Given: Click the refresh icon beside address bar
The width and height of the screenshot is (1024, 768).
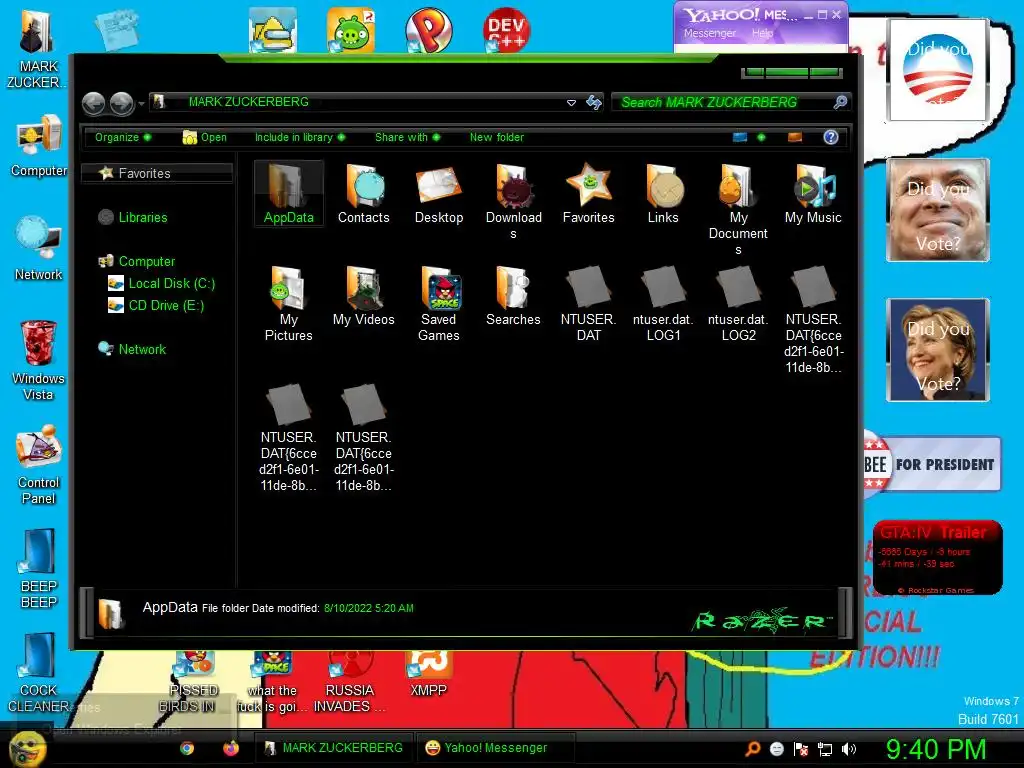Looking at the screenshot, I should [594, 103].
